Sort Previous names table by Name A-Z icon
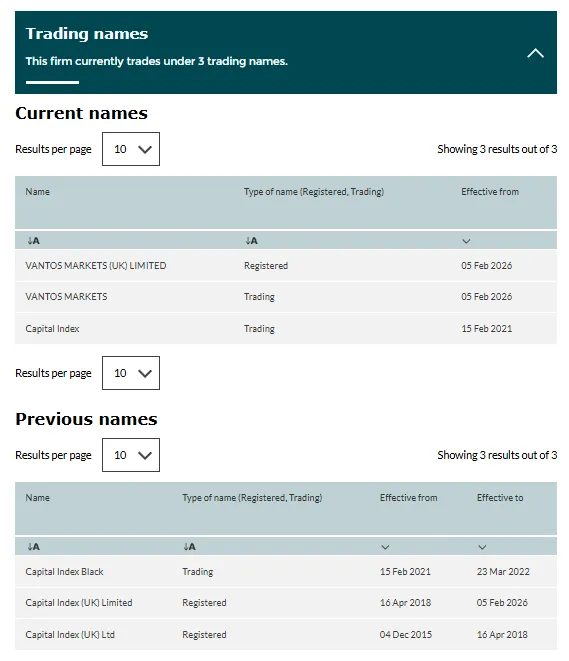The height and width of the screenshot is (661, 569). pos(33,547)
